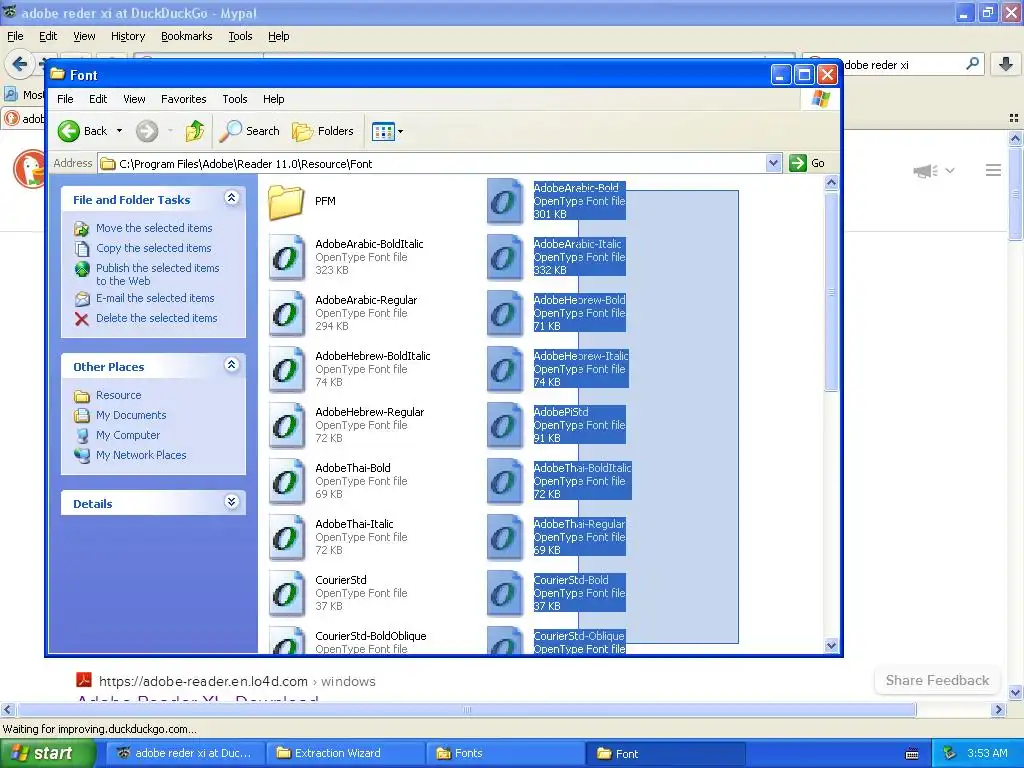Click the CourierStd-BoldOblique file name
The image size is (1024, 768).
click(x=370, y=636)
